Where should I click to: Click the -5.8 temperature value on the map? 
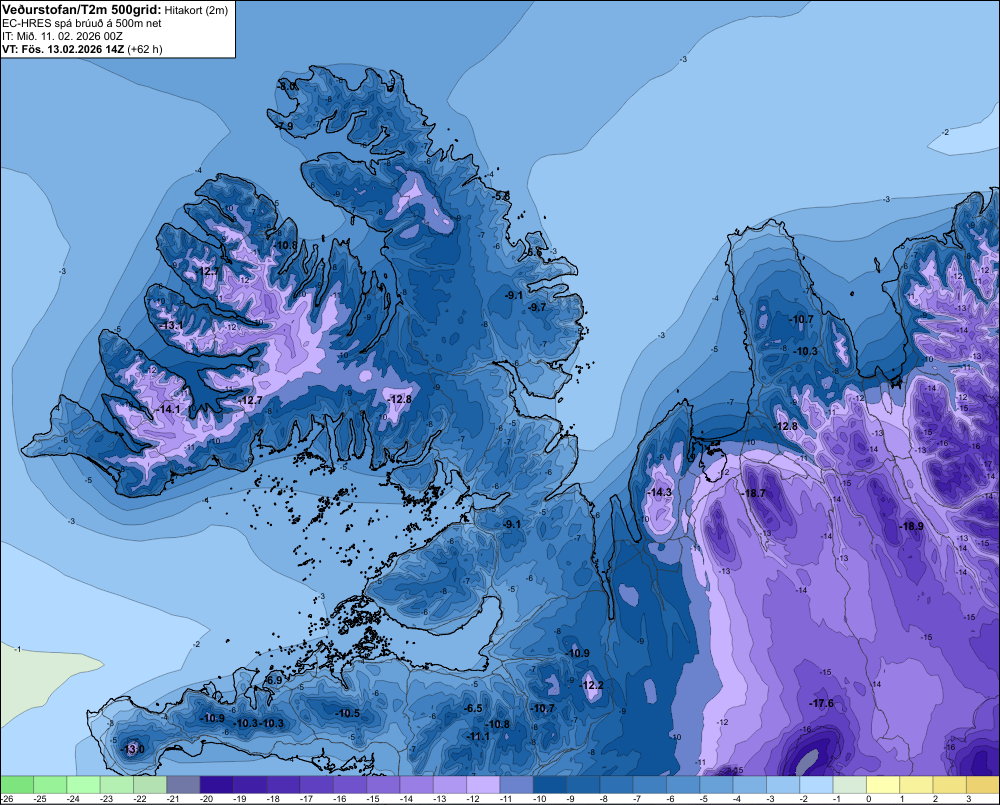click(x=502, y=196)
